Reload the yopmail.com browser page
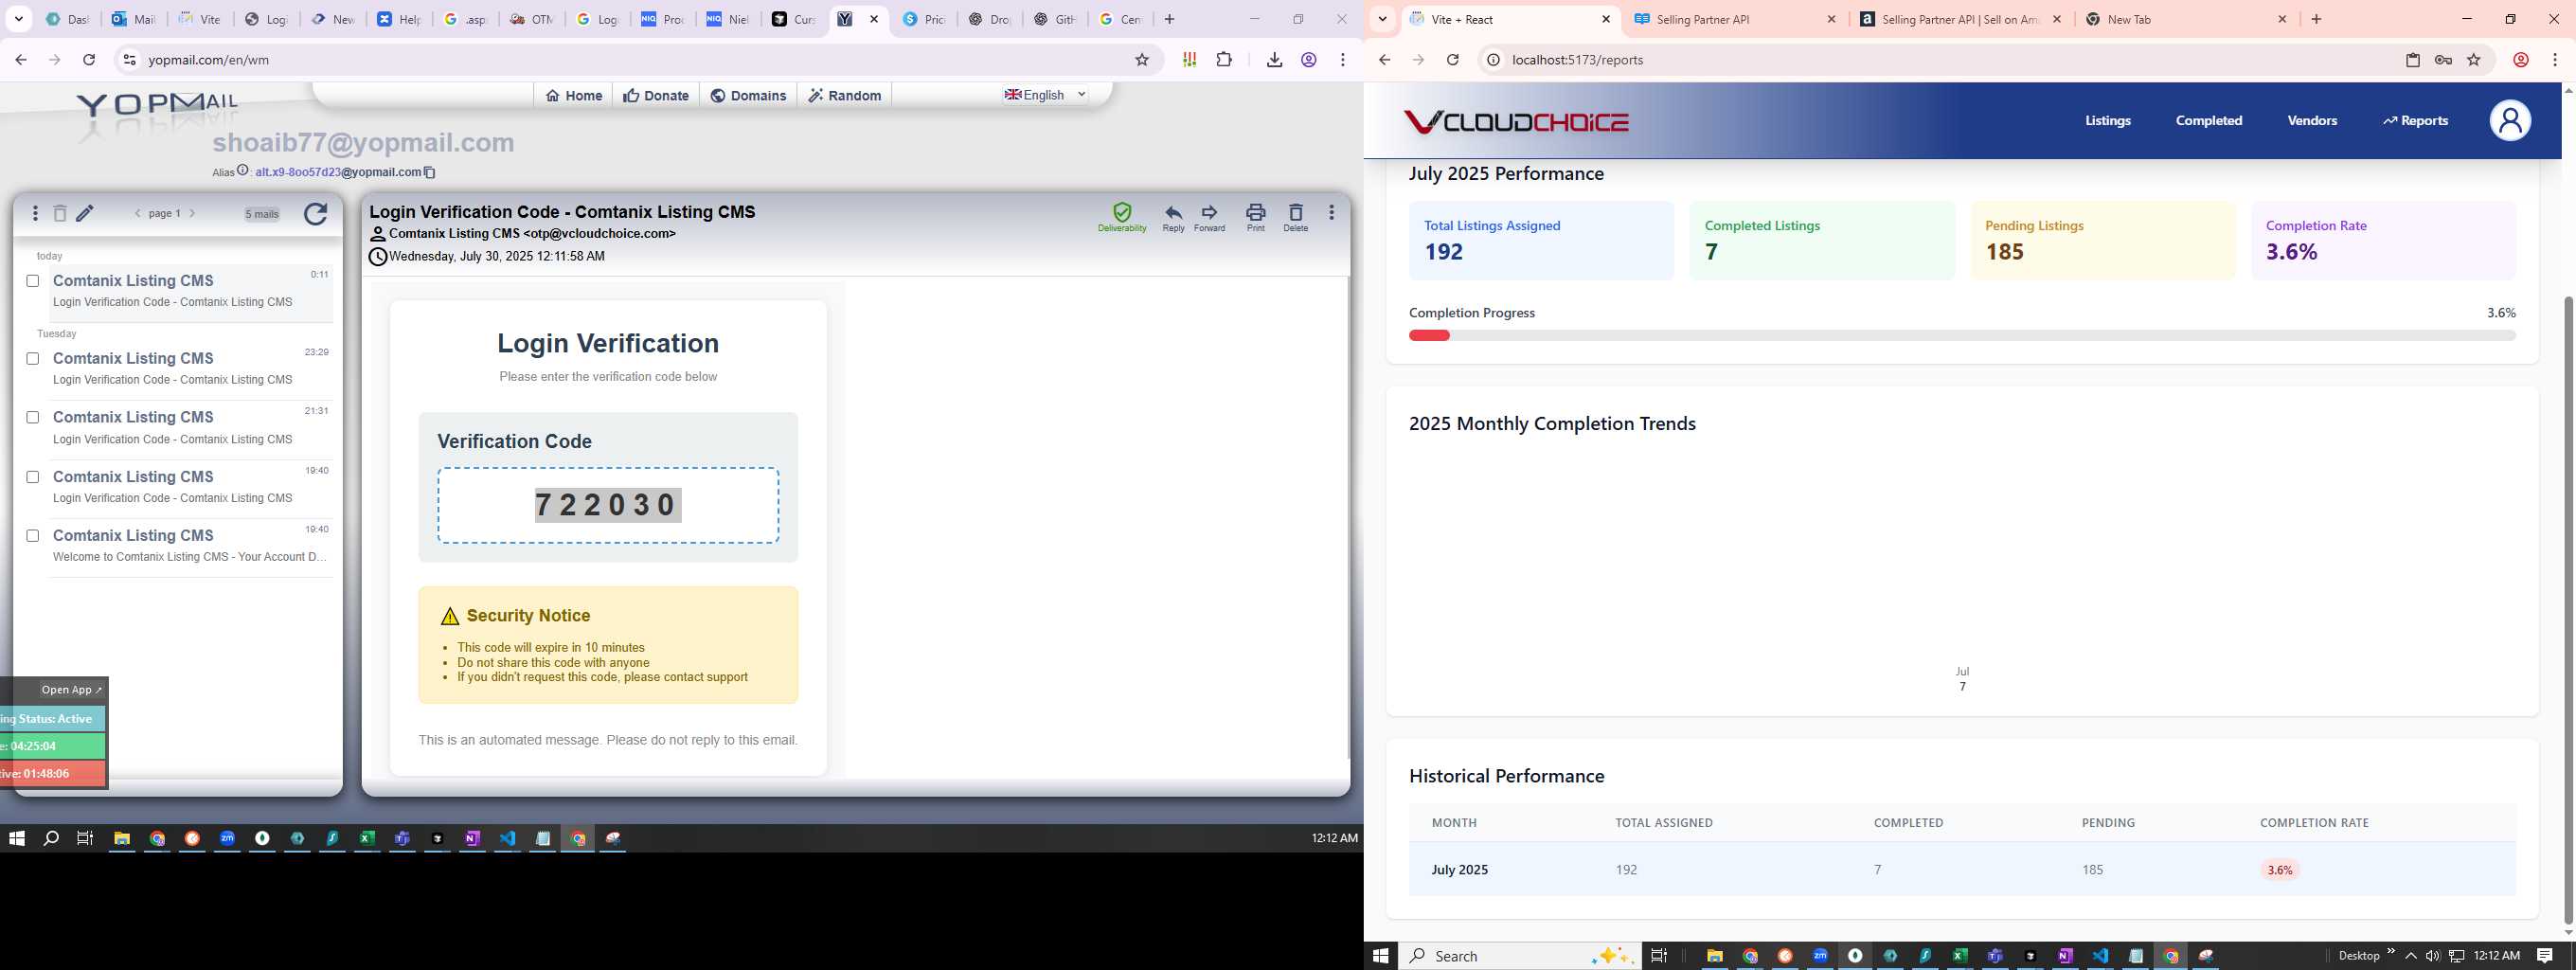This screenshot has width=2576, height=970. point(89,60)
